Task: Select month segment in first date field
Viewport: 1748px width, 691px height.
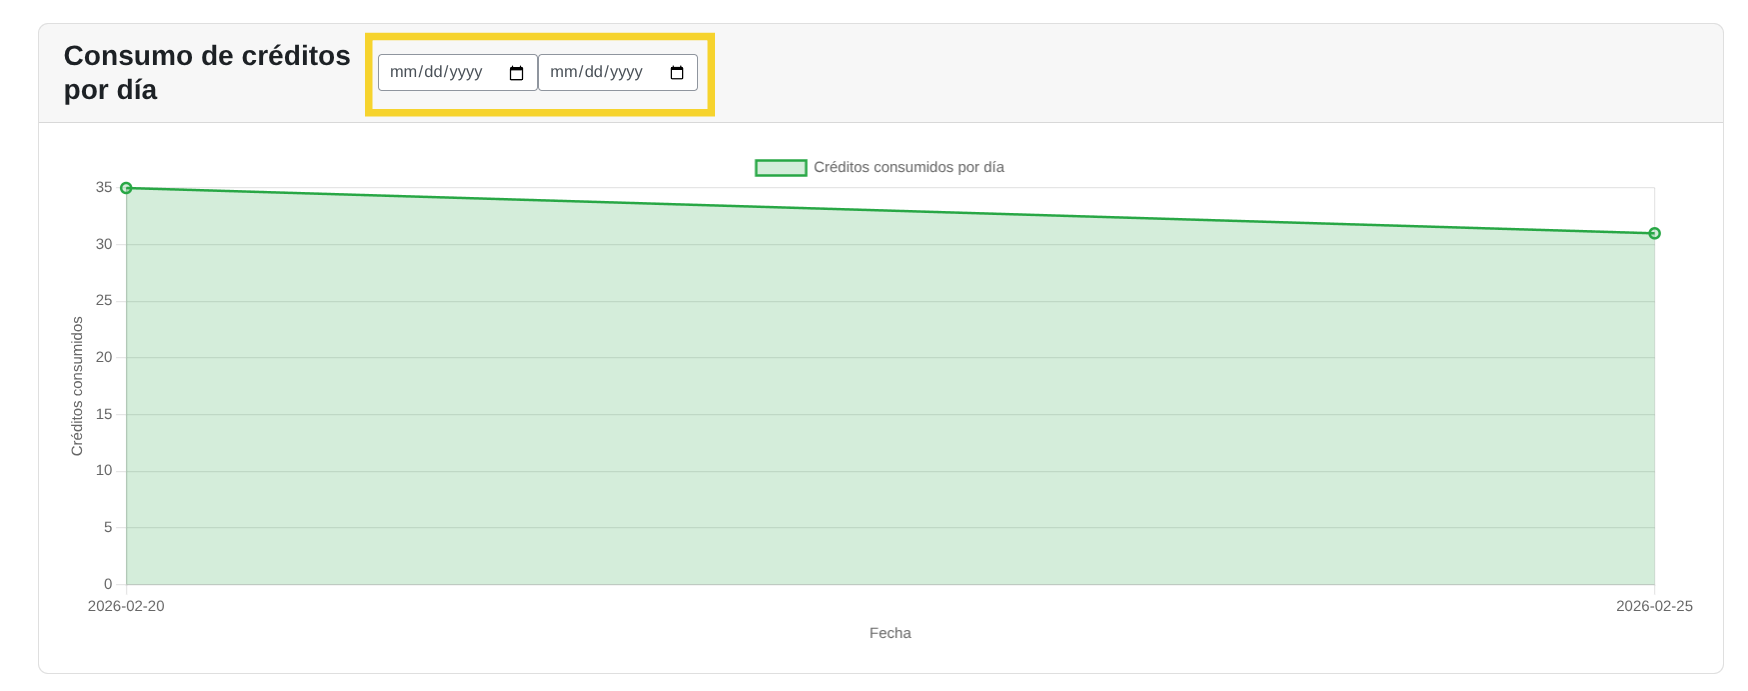Action: click(x=402, y=72)
